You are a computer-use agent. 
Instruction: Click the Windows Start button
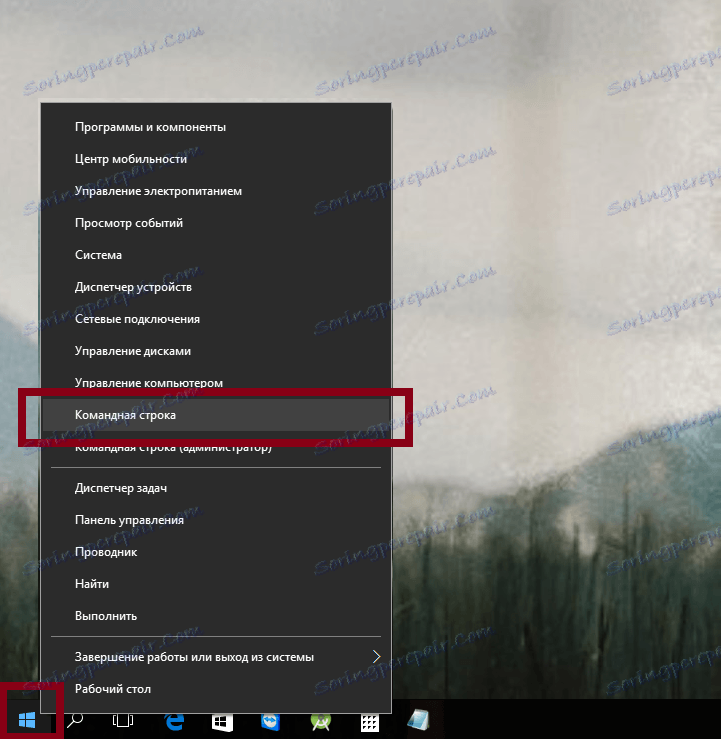(x=27, y=720)
